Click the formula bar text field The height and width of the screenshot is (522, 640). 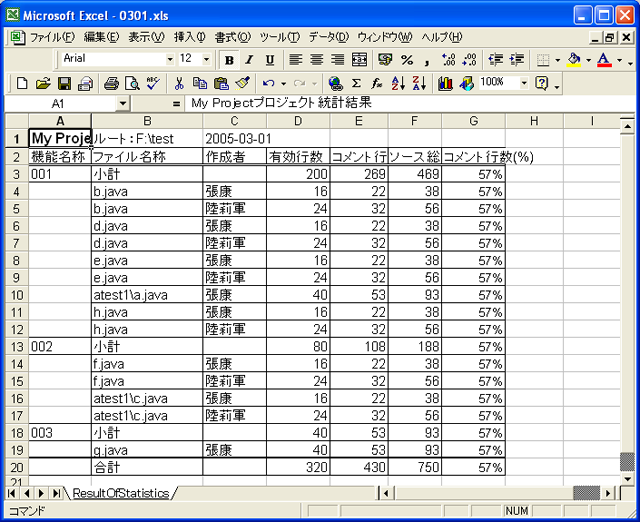tap(400, 103)
